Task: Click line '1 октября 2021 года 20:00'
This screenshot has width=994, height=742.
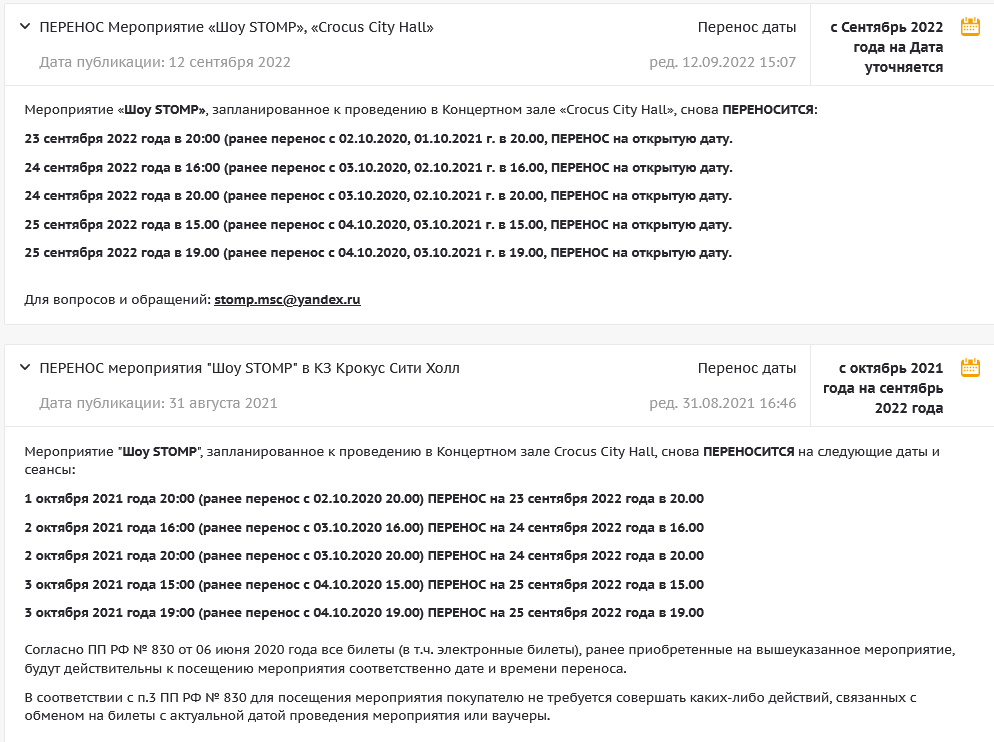Action: click(x=365, y=498)
